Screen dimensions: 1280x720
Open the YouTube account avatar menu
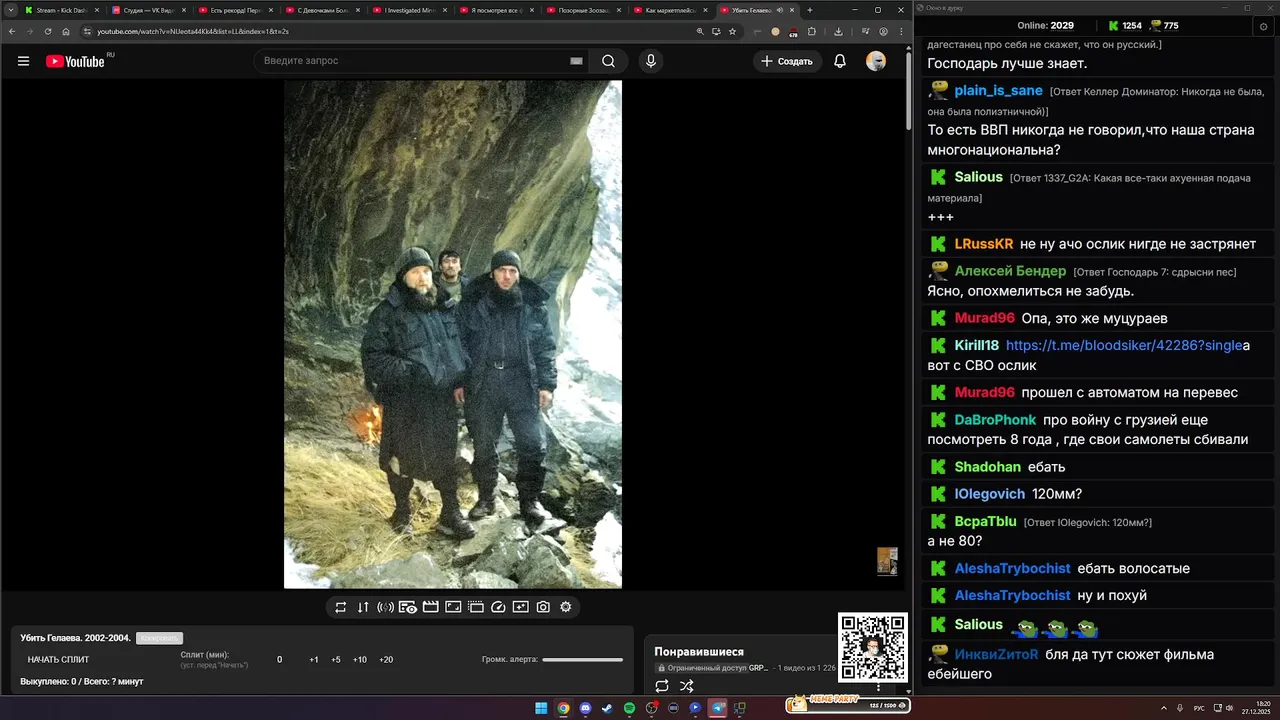pos(876,61)
